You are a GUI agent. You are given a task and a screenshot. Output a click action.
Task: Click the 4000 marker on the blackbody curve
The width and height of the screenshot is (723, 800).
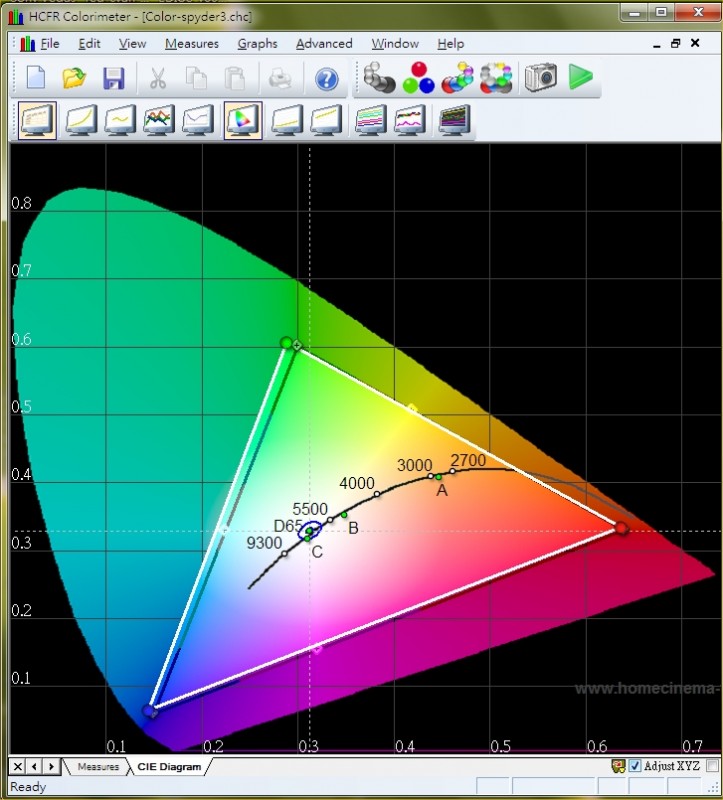[377, 494]
